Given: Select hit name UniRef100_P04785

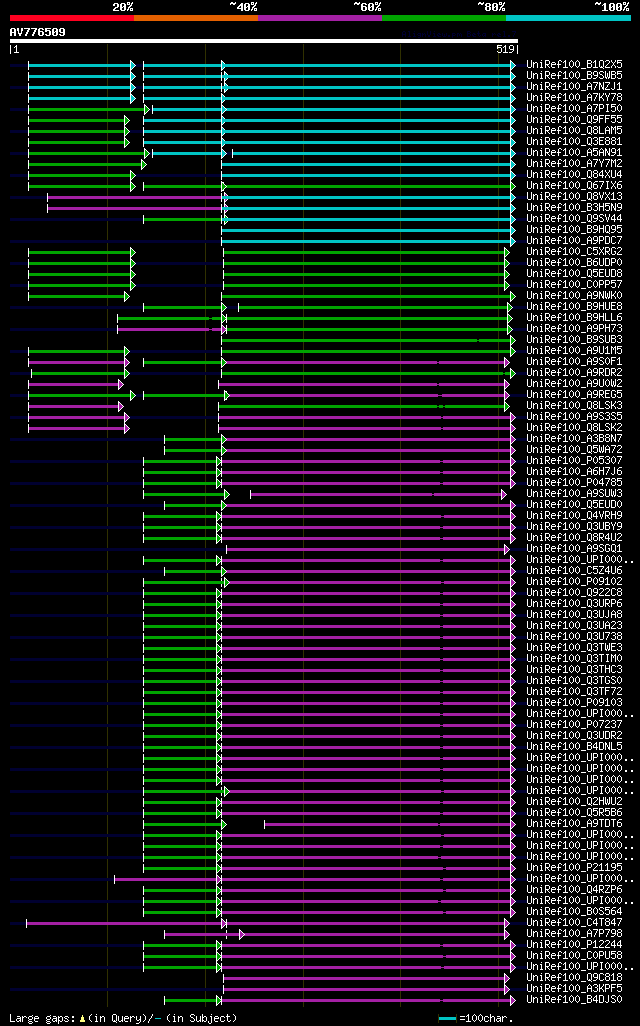Looking at the screenshot, I should coord(575,483).
